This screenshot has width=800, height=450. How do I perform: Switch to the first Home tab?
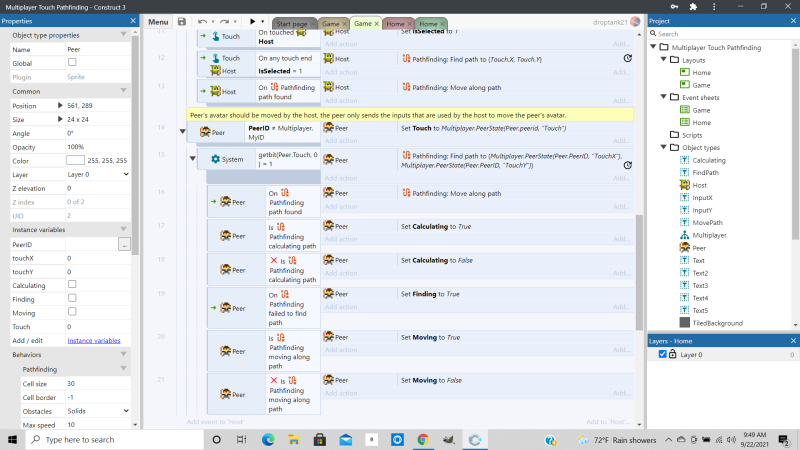coord(395,24)
